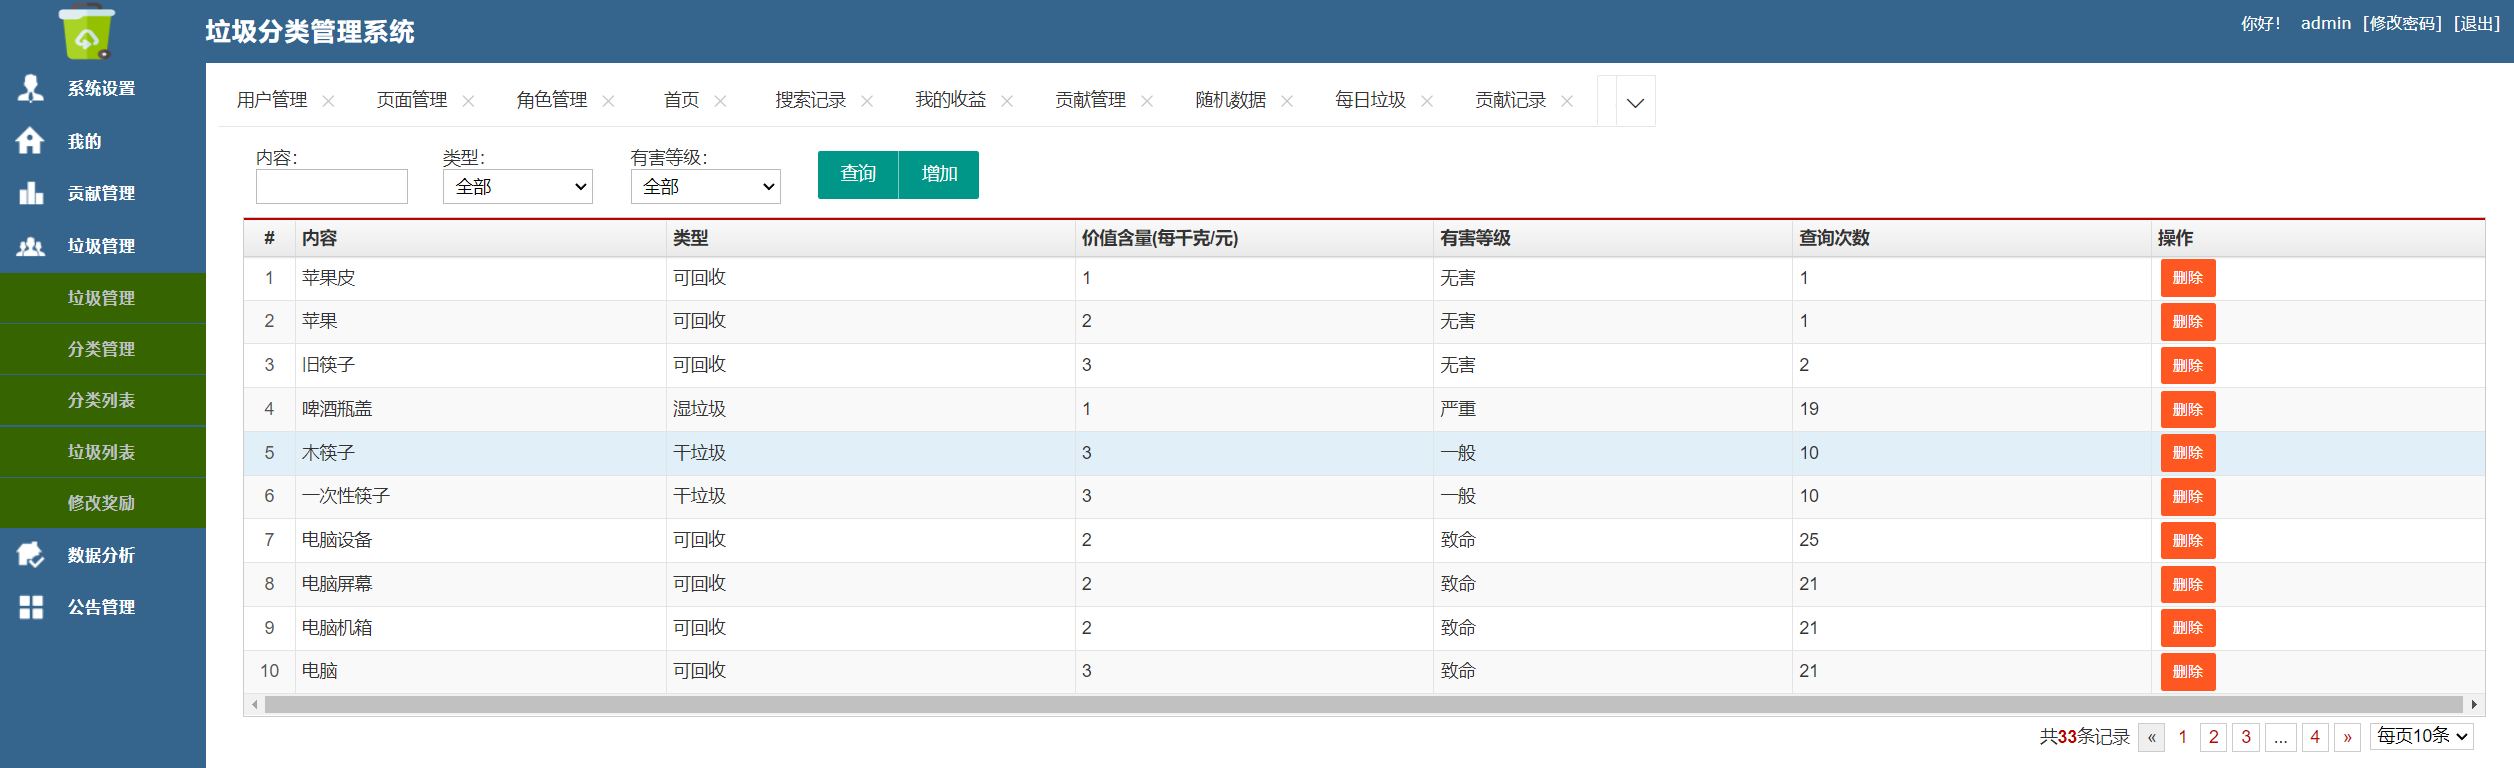Image resolution: width=2514 pixels, height=768 pixels.
Task: Open the 垃圾列表 submenu item
Action: tap(102, 452)
